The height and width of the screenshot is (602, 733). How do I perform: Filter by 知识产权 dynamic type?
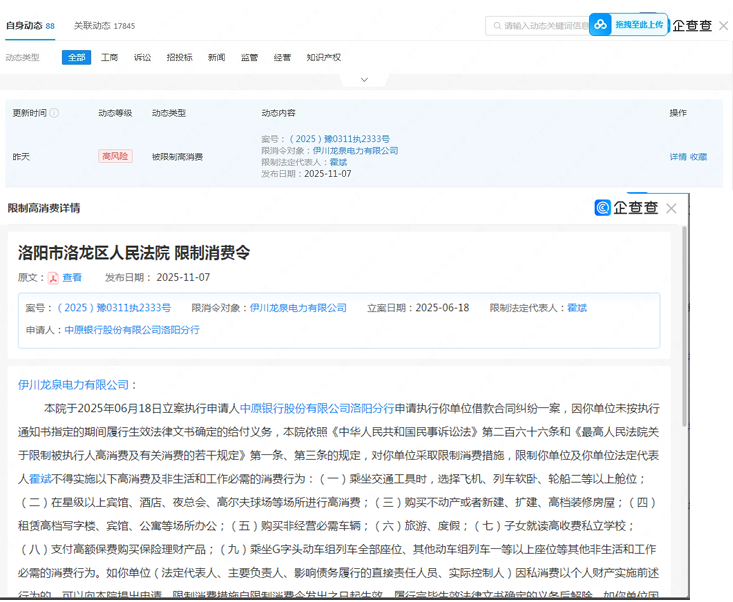click(x=323, y=58)
